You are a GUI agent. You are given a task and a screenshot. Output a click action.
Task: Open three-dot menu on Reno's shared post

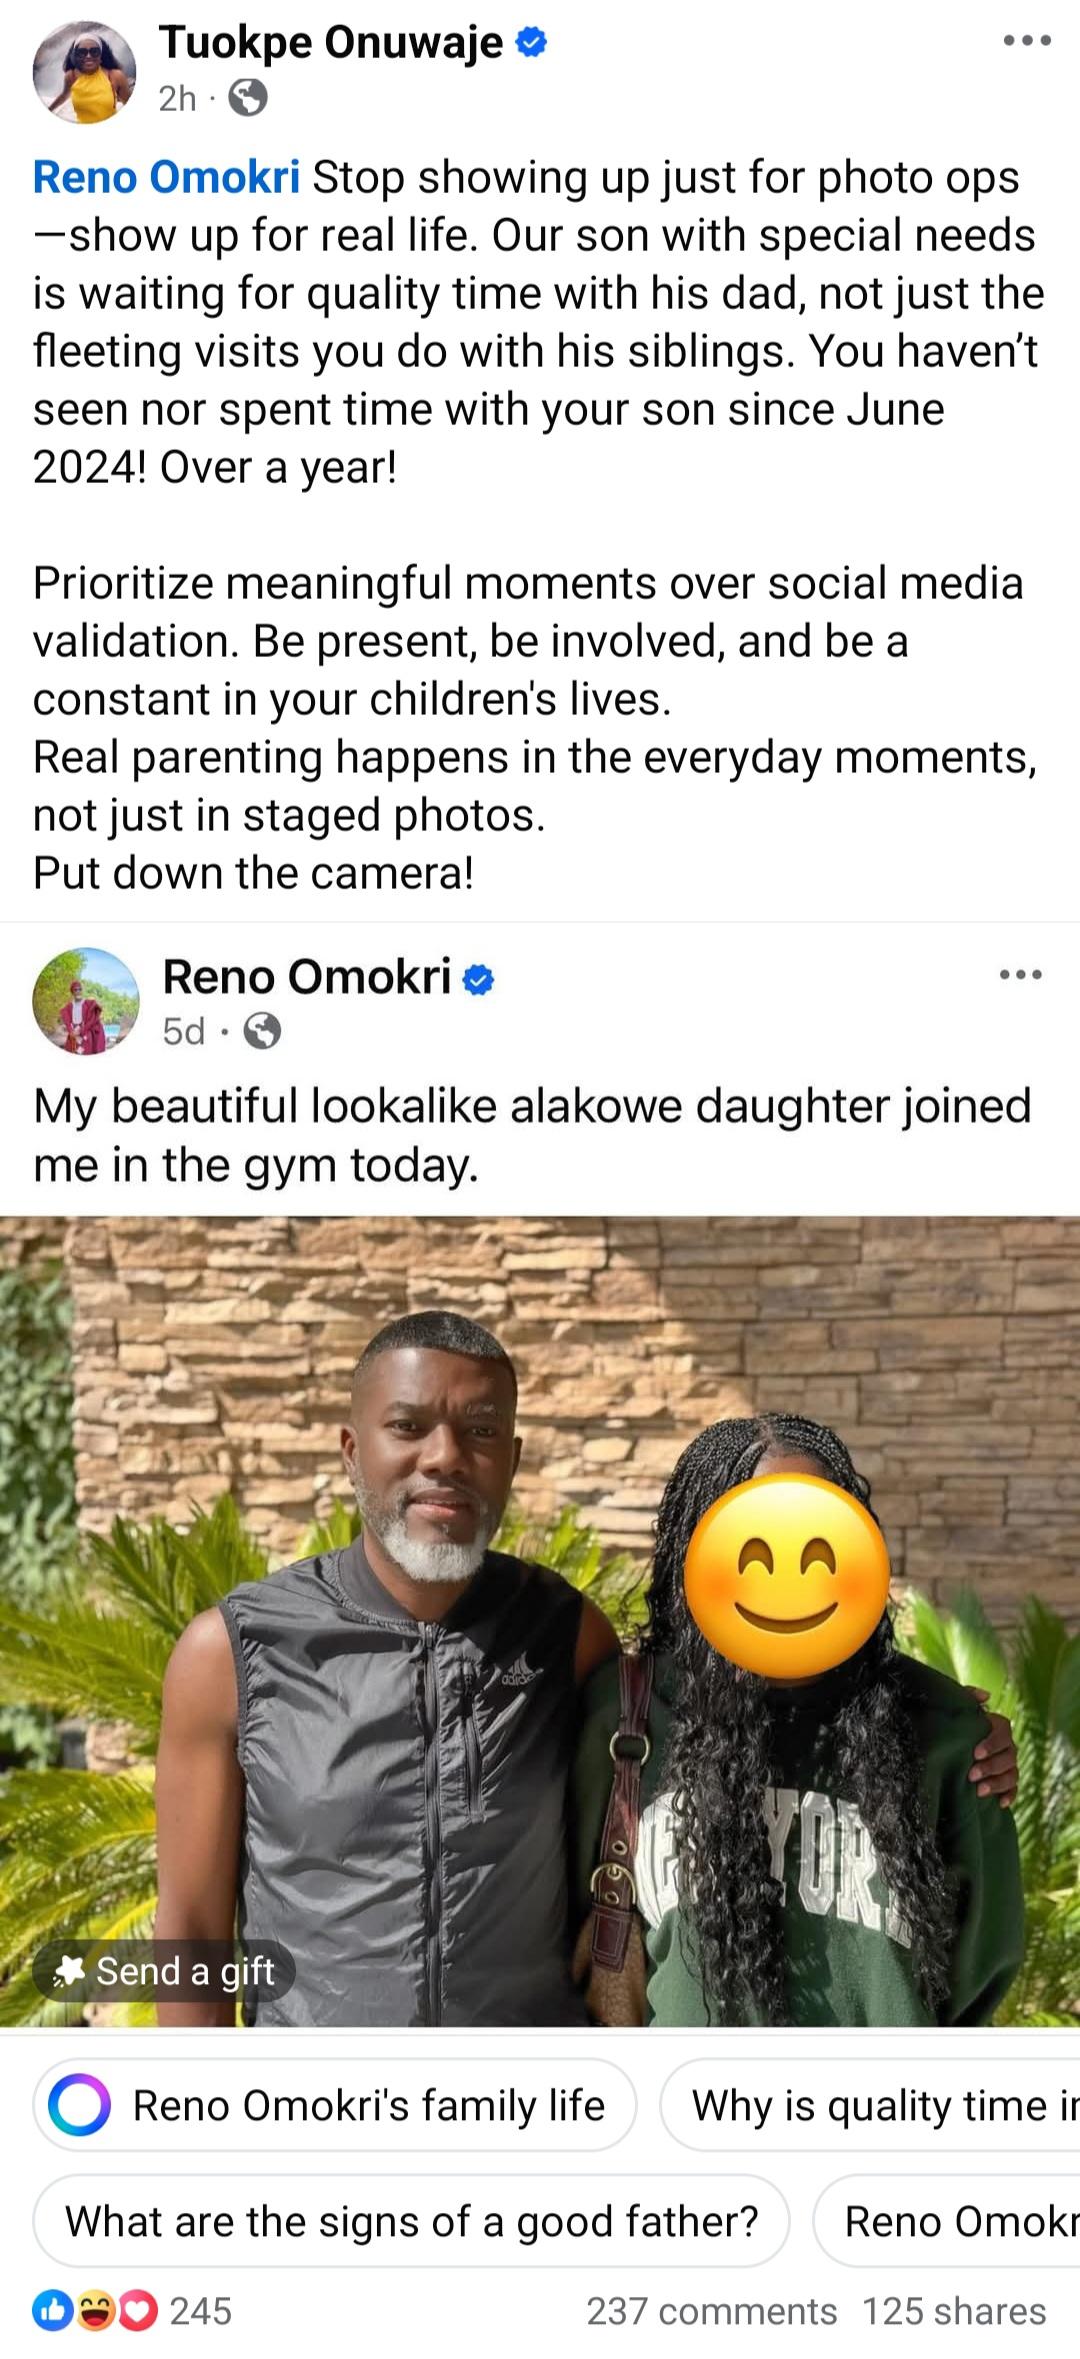click(1020, 975)
